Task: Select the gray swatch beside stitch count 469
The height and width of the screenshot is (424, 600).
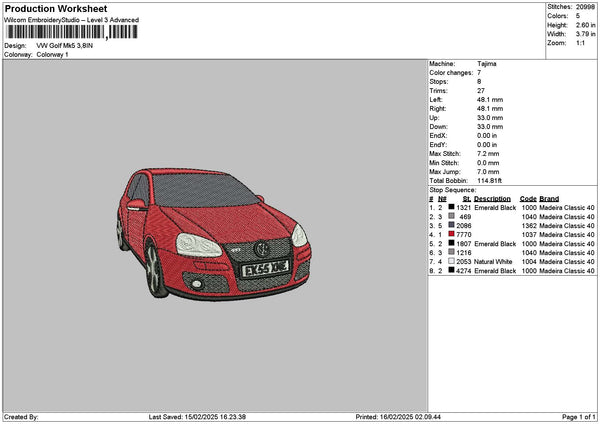Action: click(452, 216)
